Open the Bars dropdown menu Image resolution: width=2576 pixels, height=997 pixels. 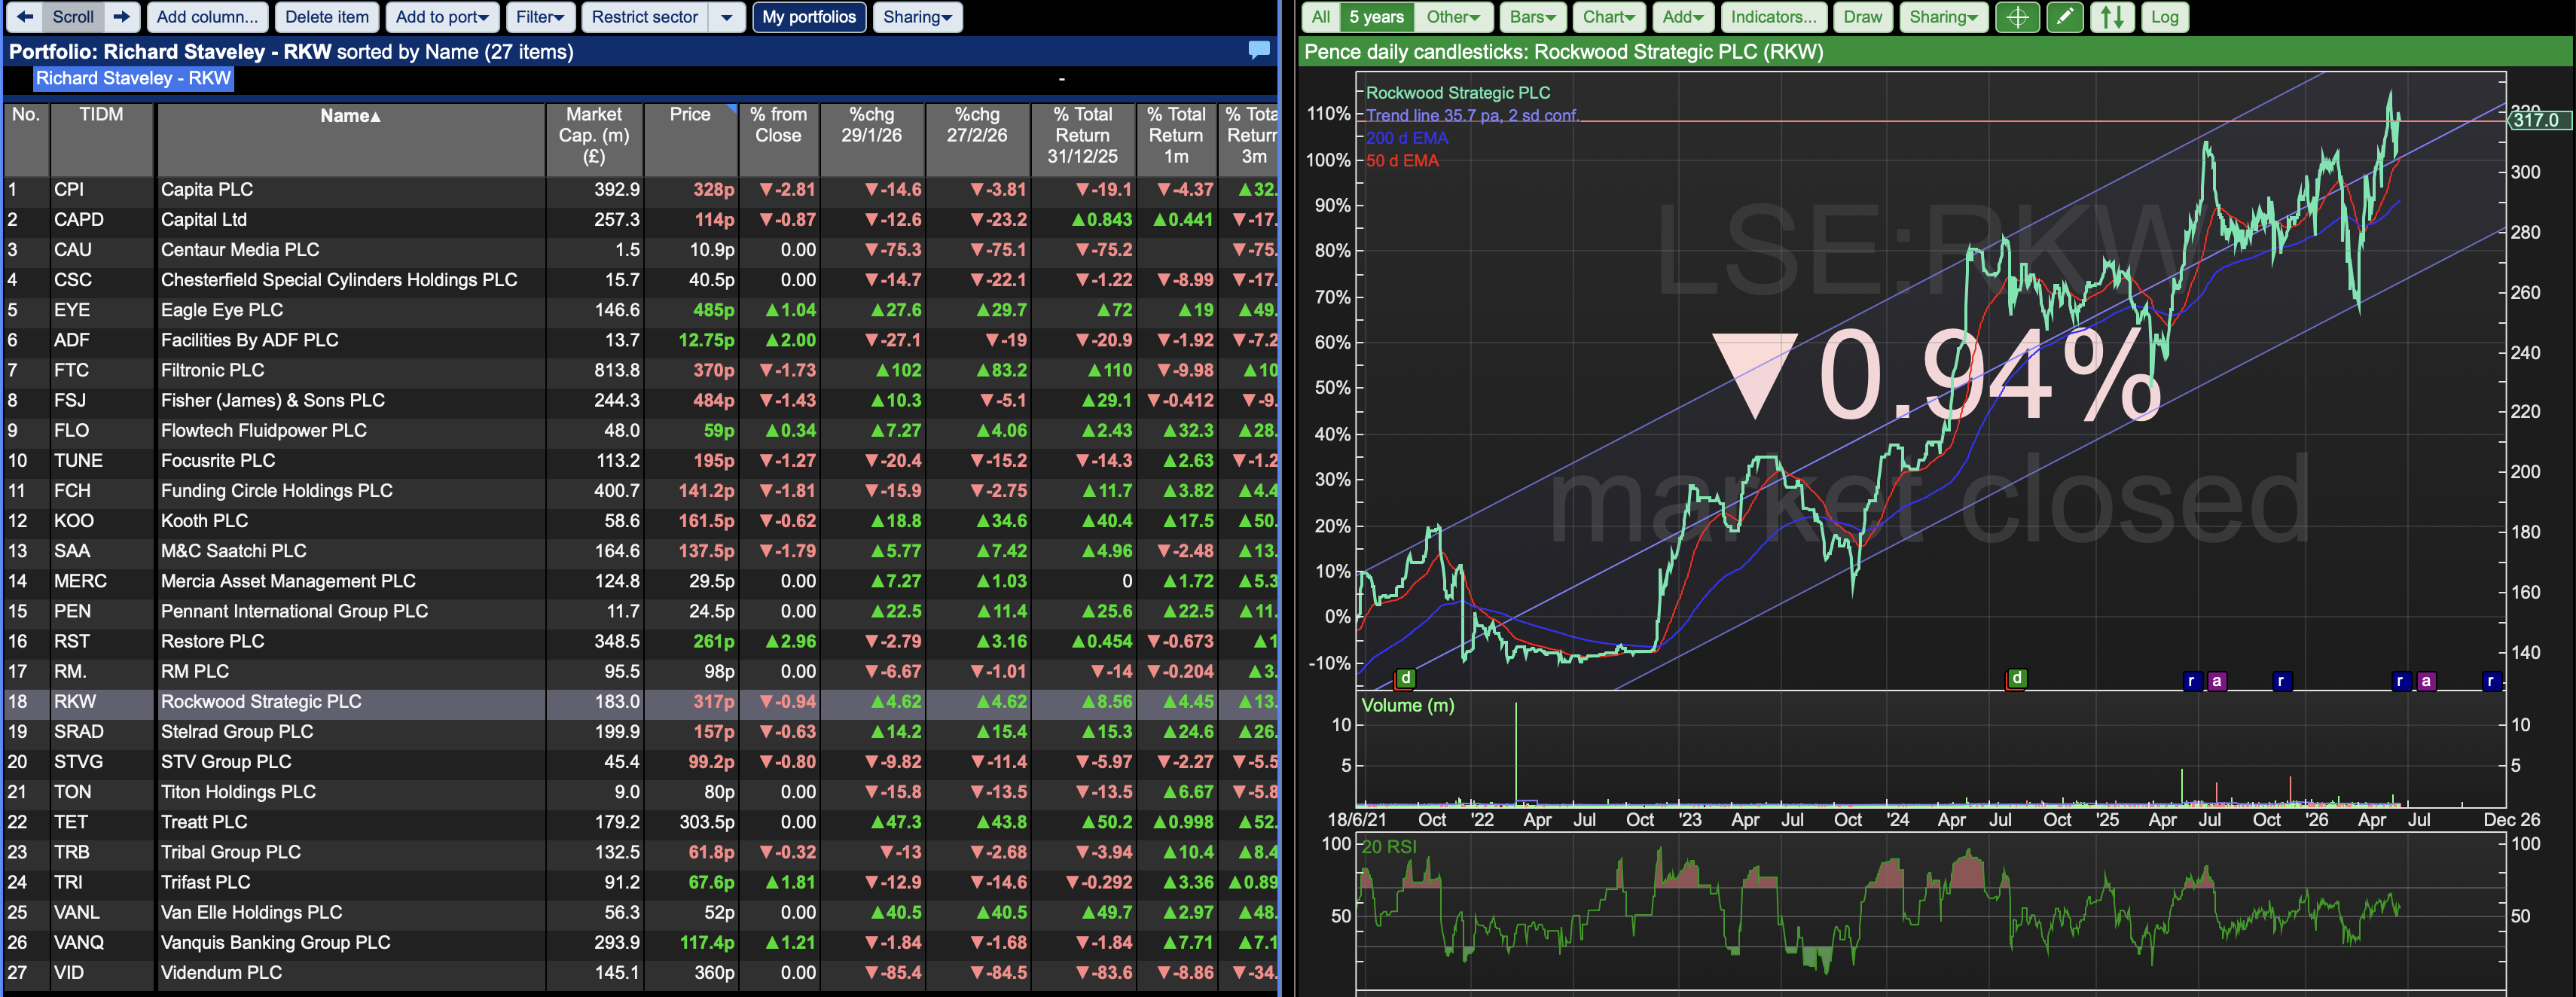tap(1532, 17)
